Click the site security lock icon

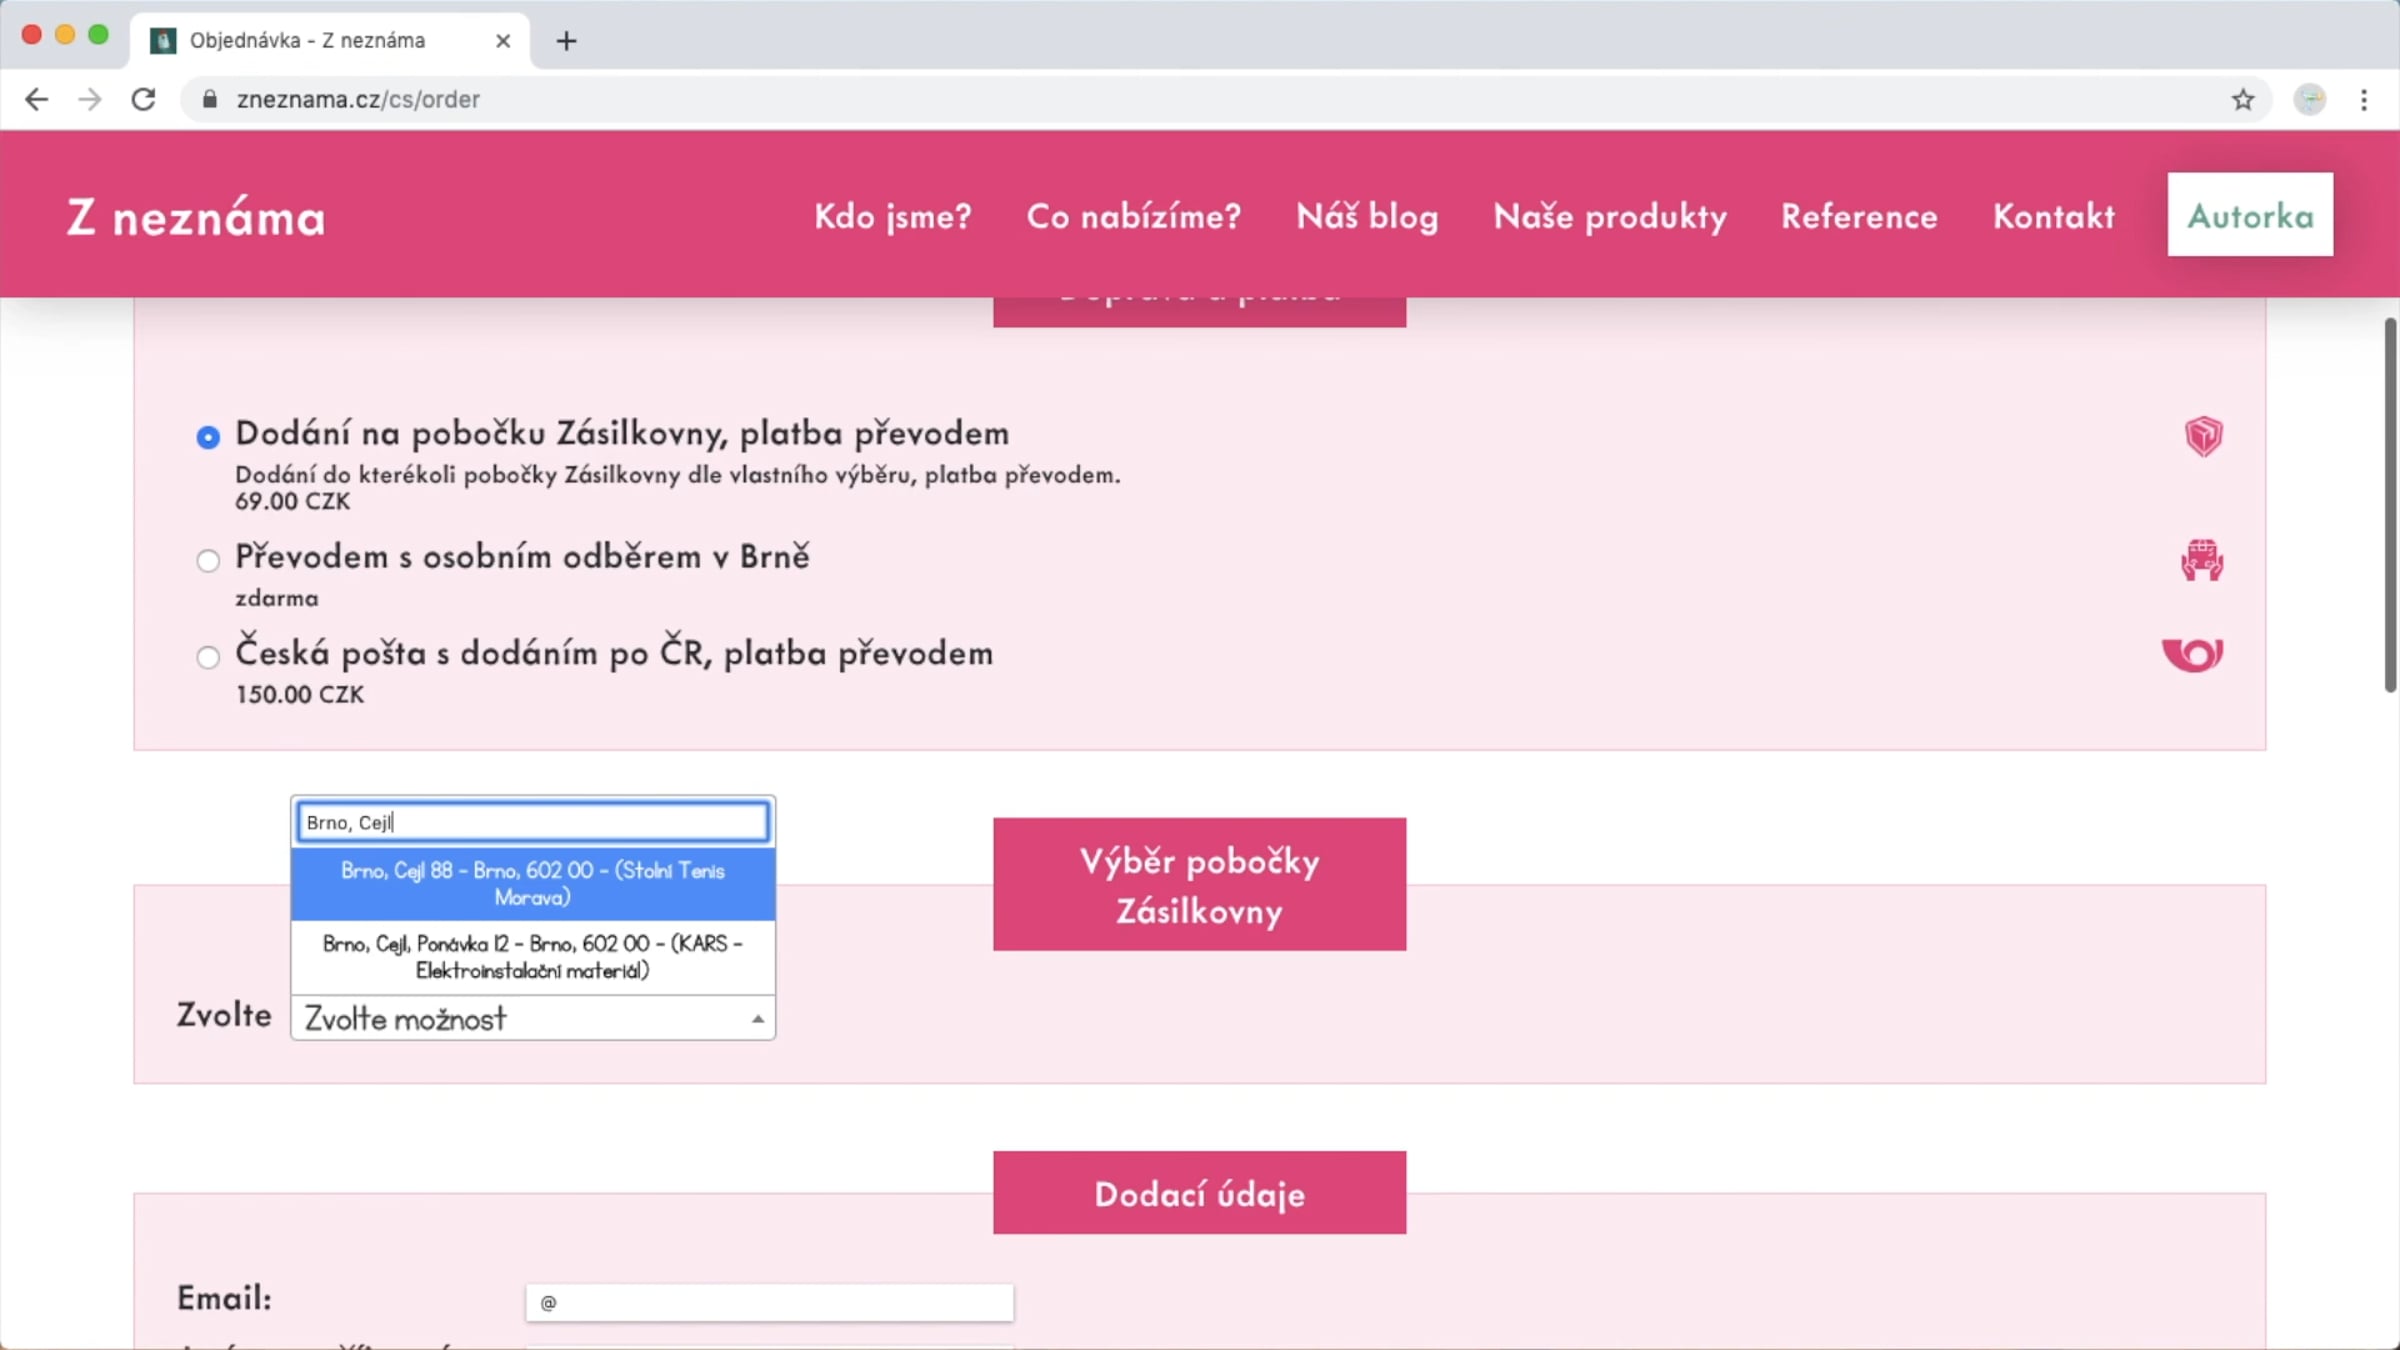(209, 99)
